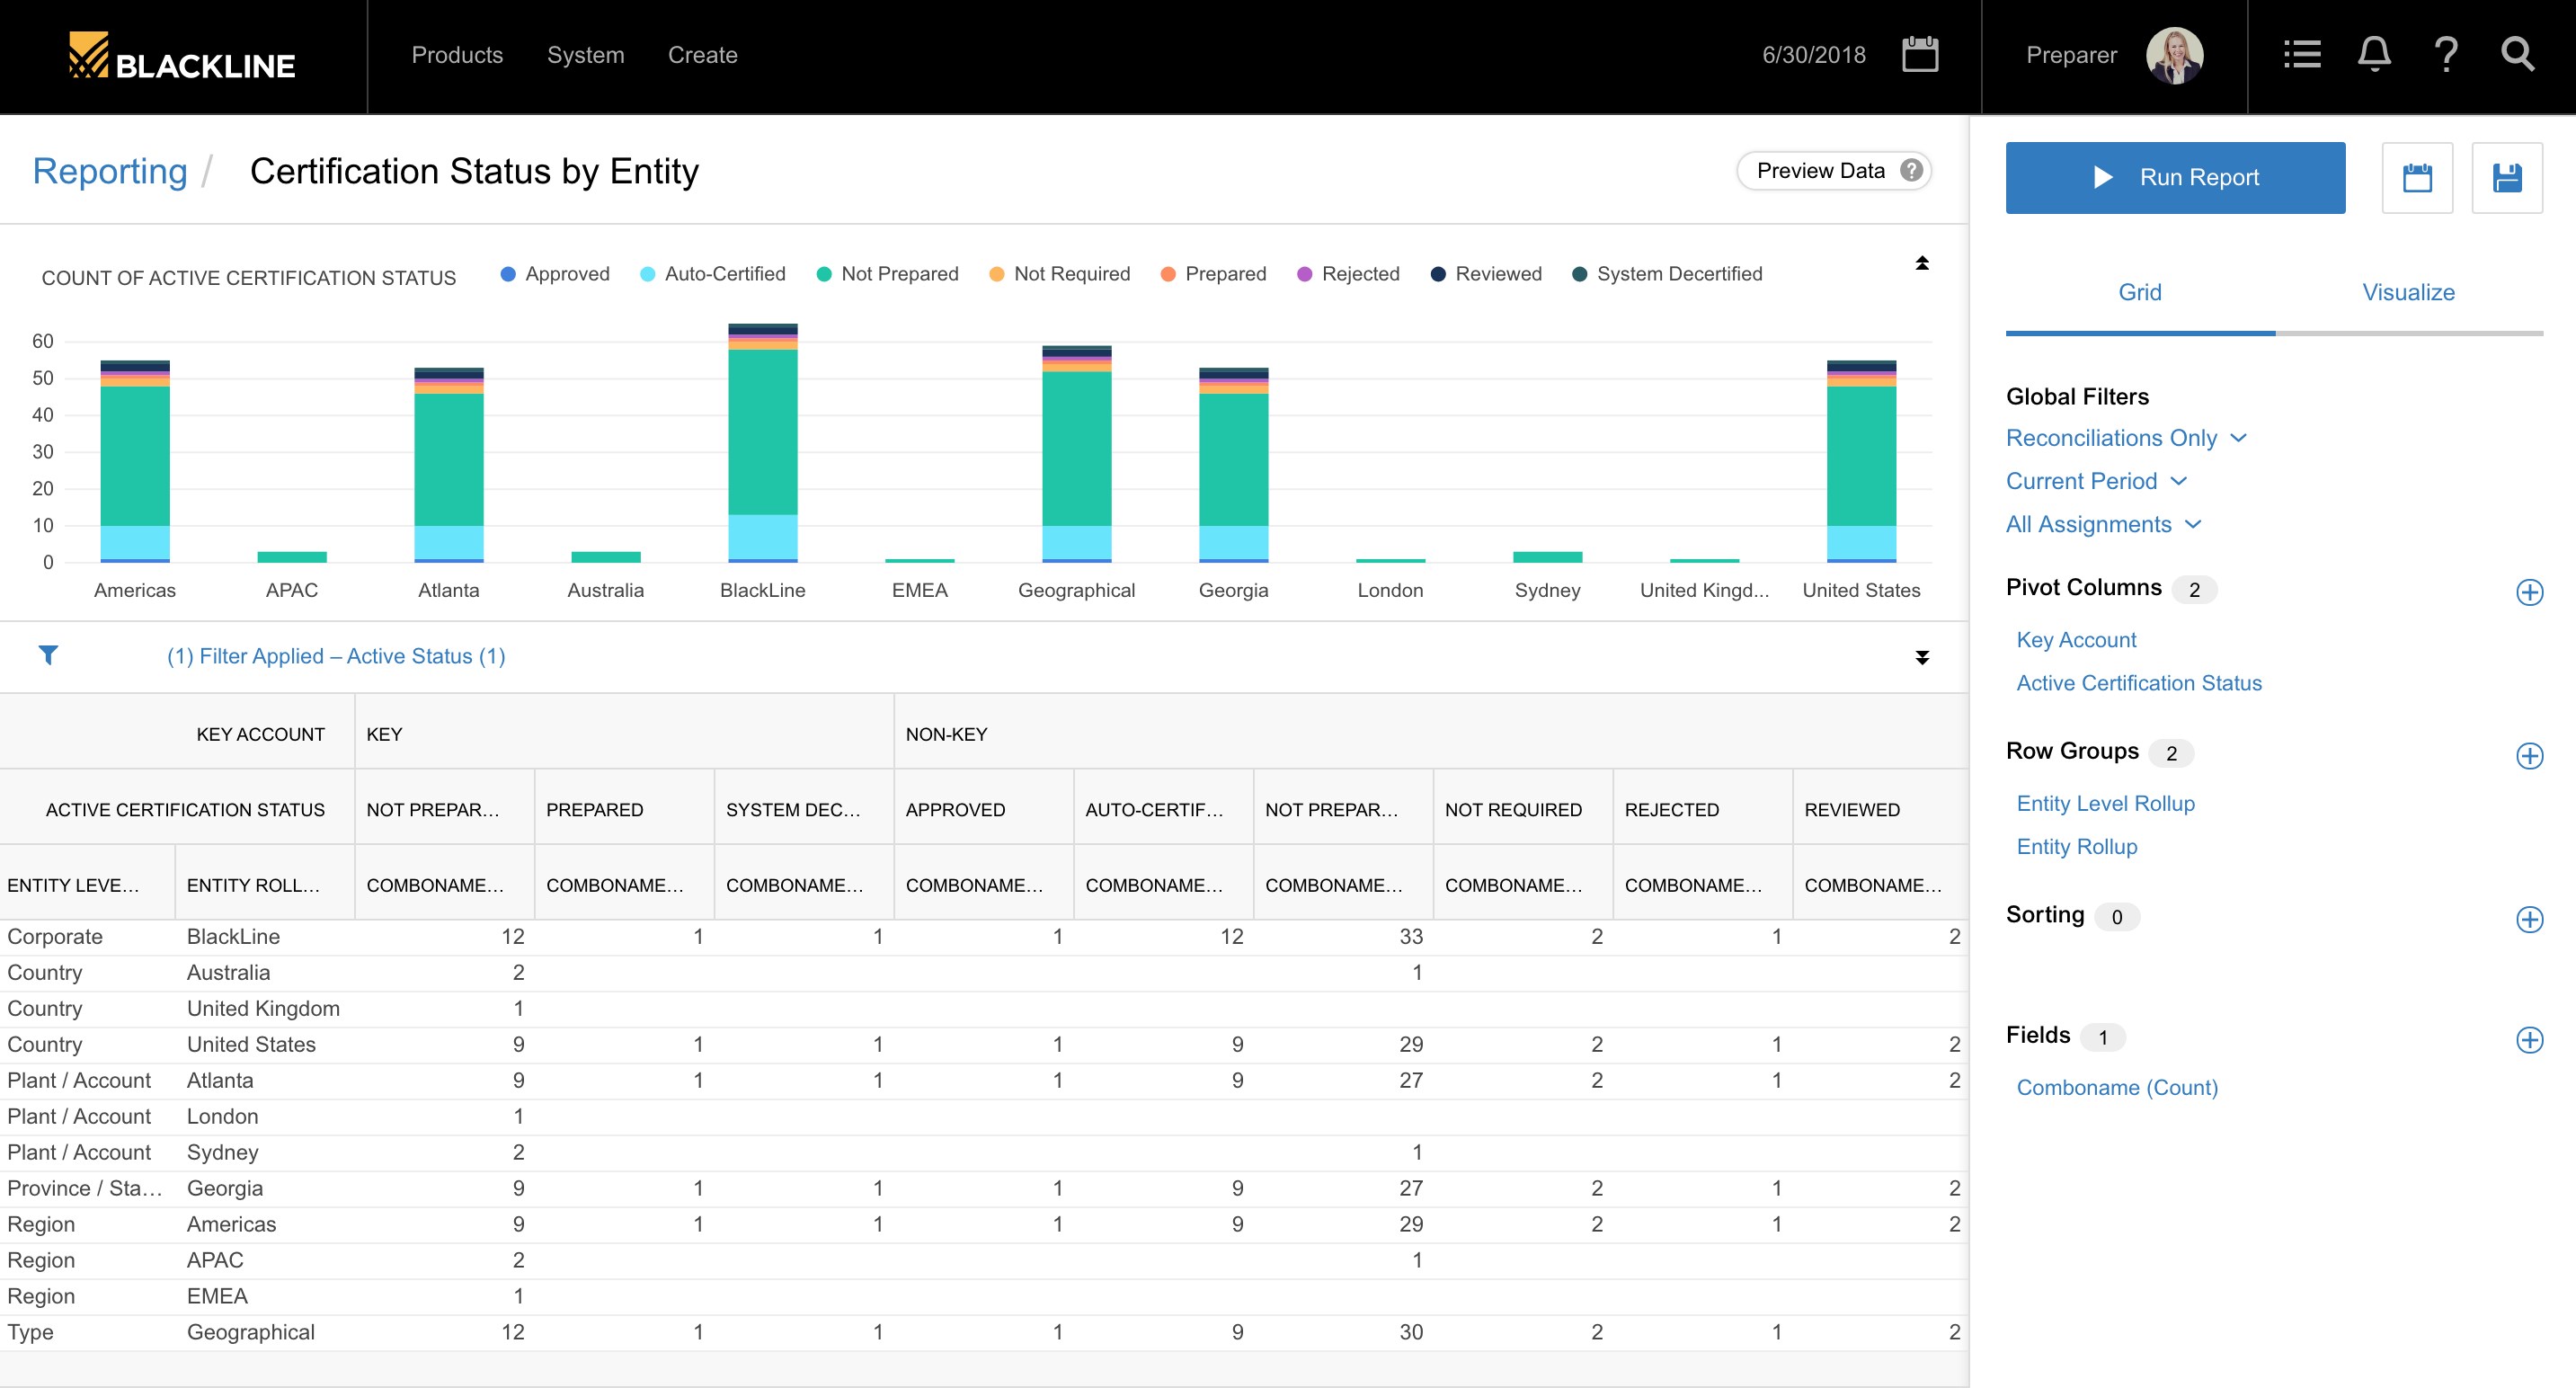Add a Pivot Column with plus icon

(2529, 592)
